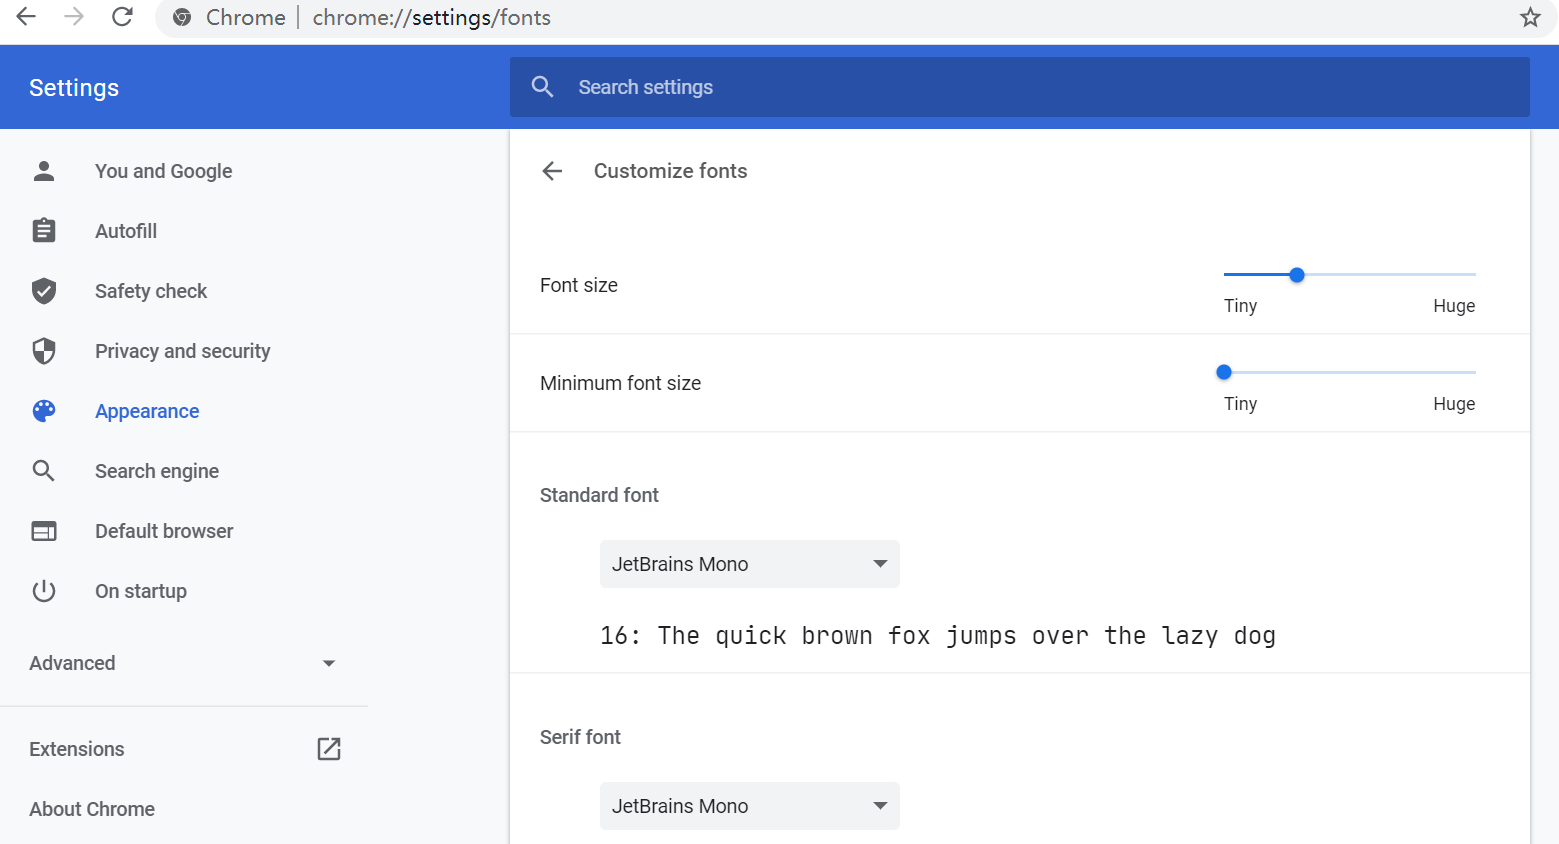Open You and Google settings
Viewport: 1559px width, 844px height.
[x=163, y=171]
